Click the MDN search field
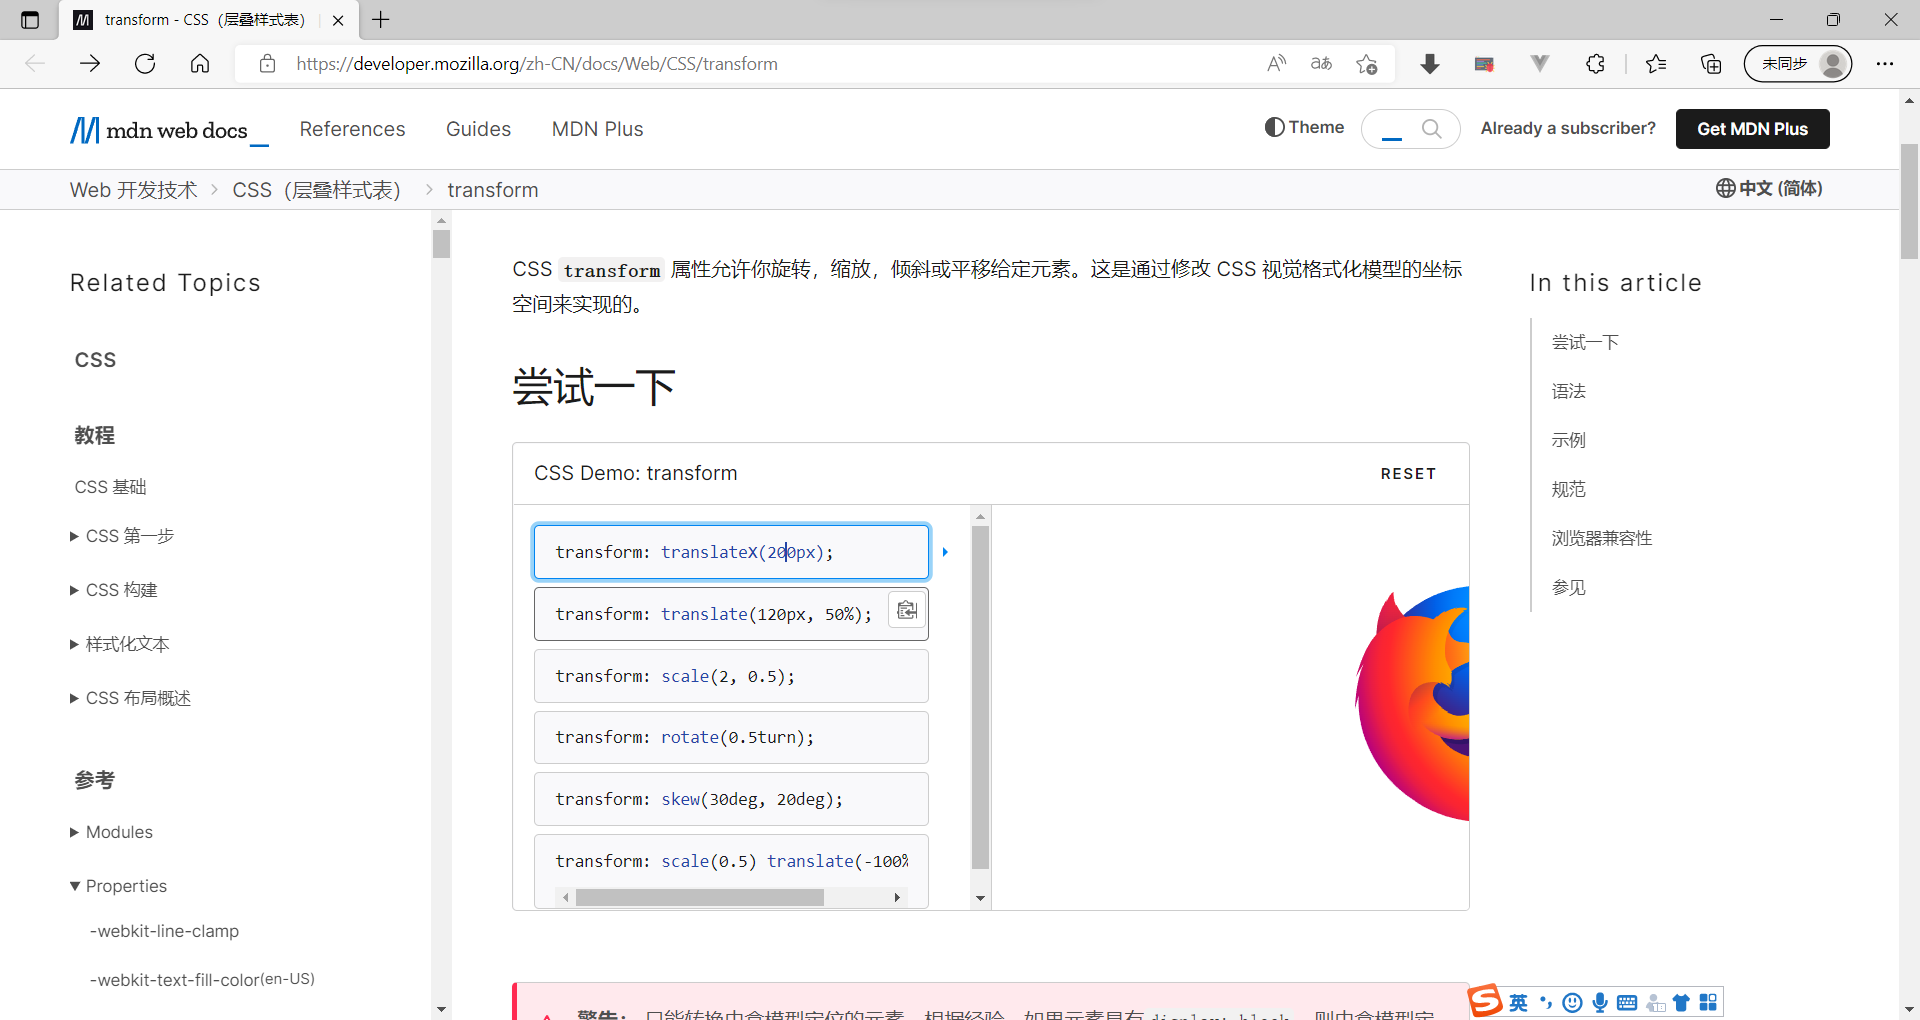Viewport: 1920px width, 1020px height. click(1410, 128)
